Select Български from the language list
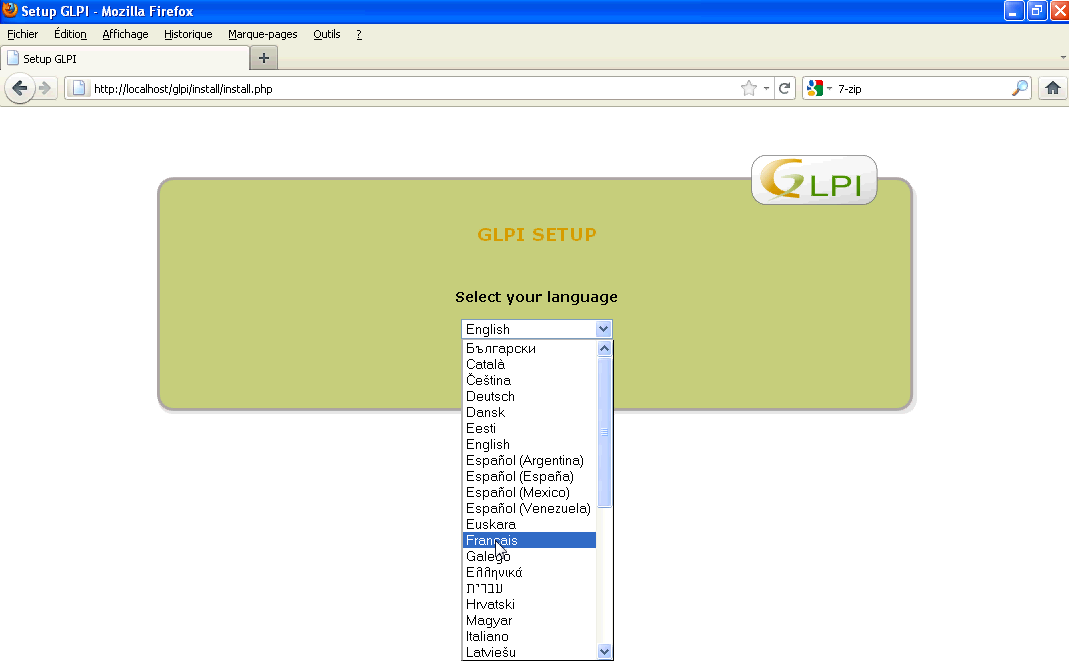The width and height of the screenshot is (1069, 670). [x=529, y=348]
